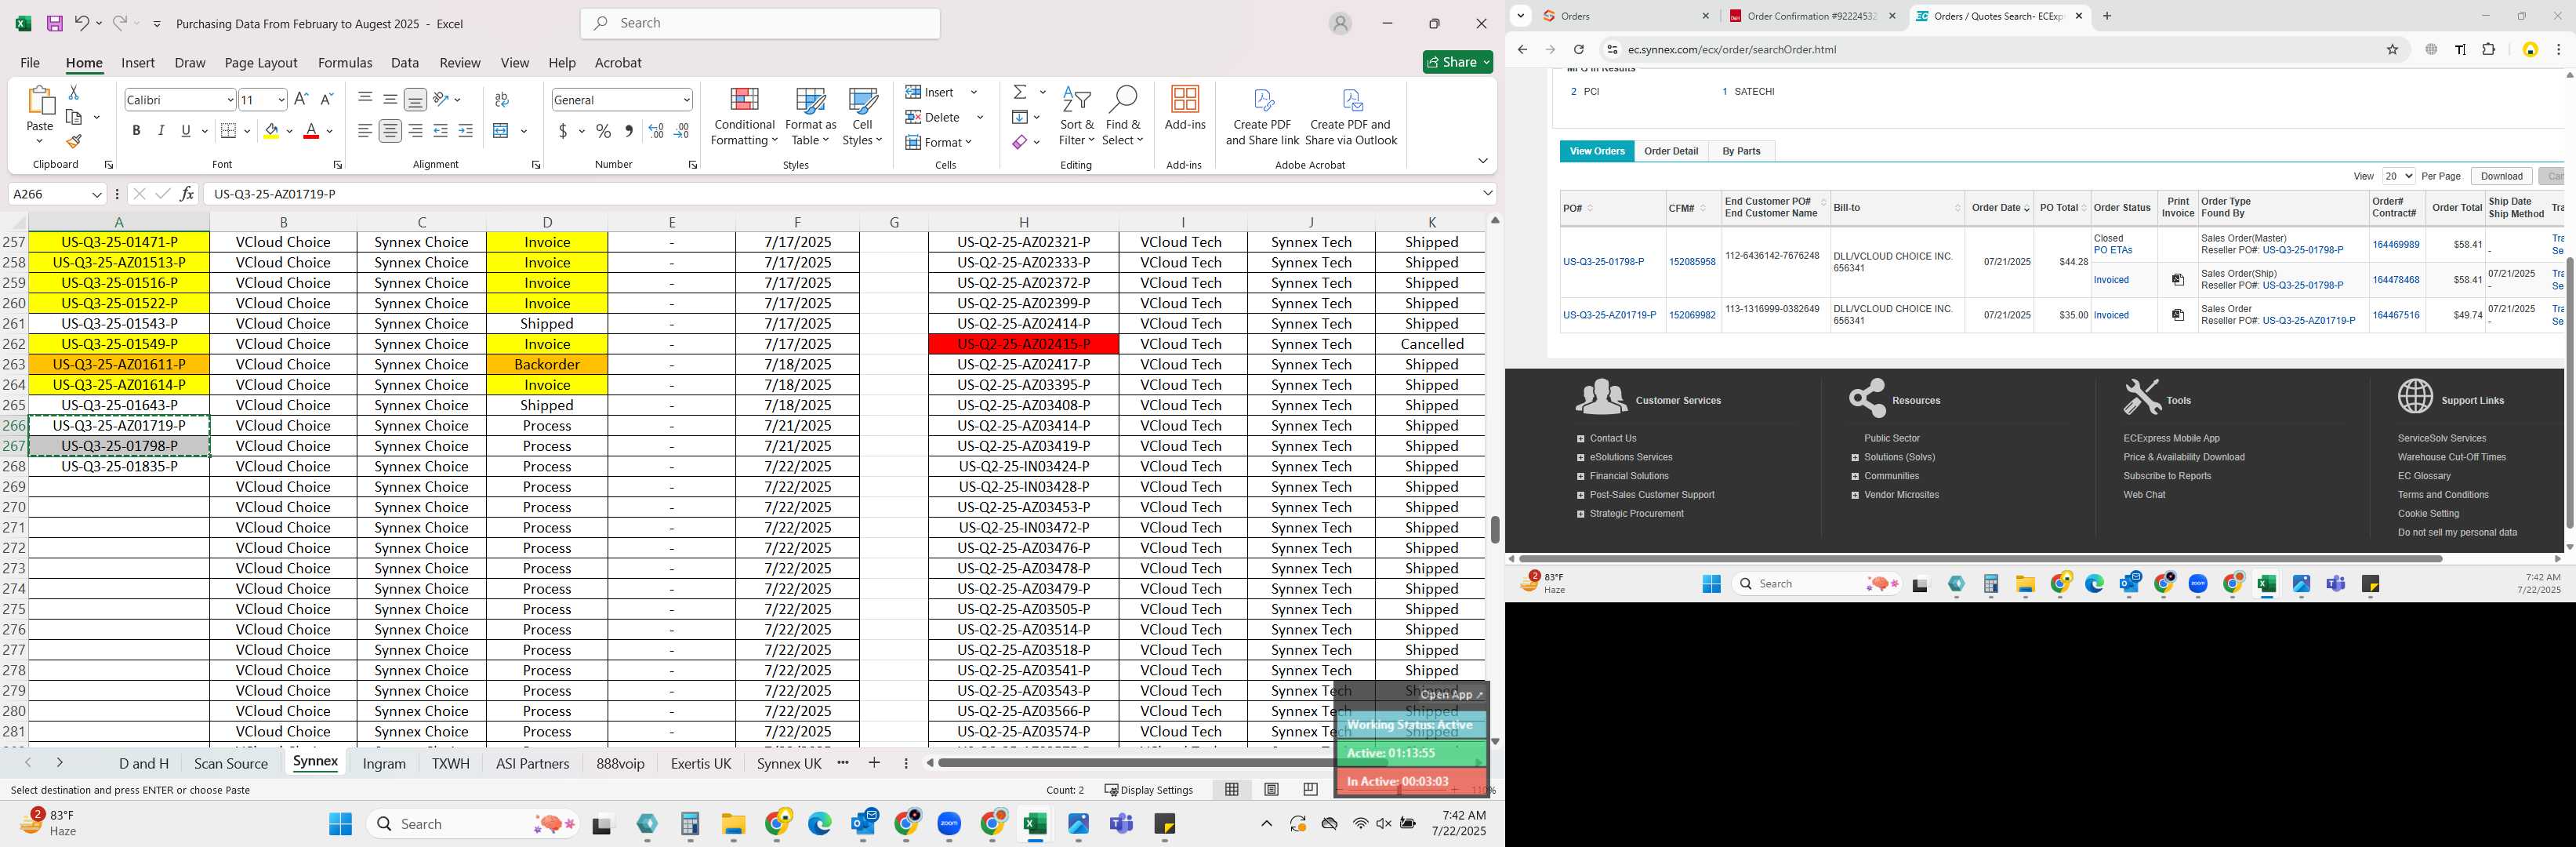Open the General number format dropdown

686,100
